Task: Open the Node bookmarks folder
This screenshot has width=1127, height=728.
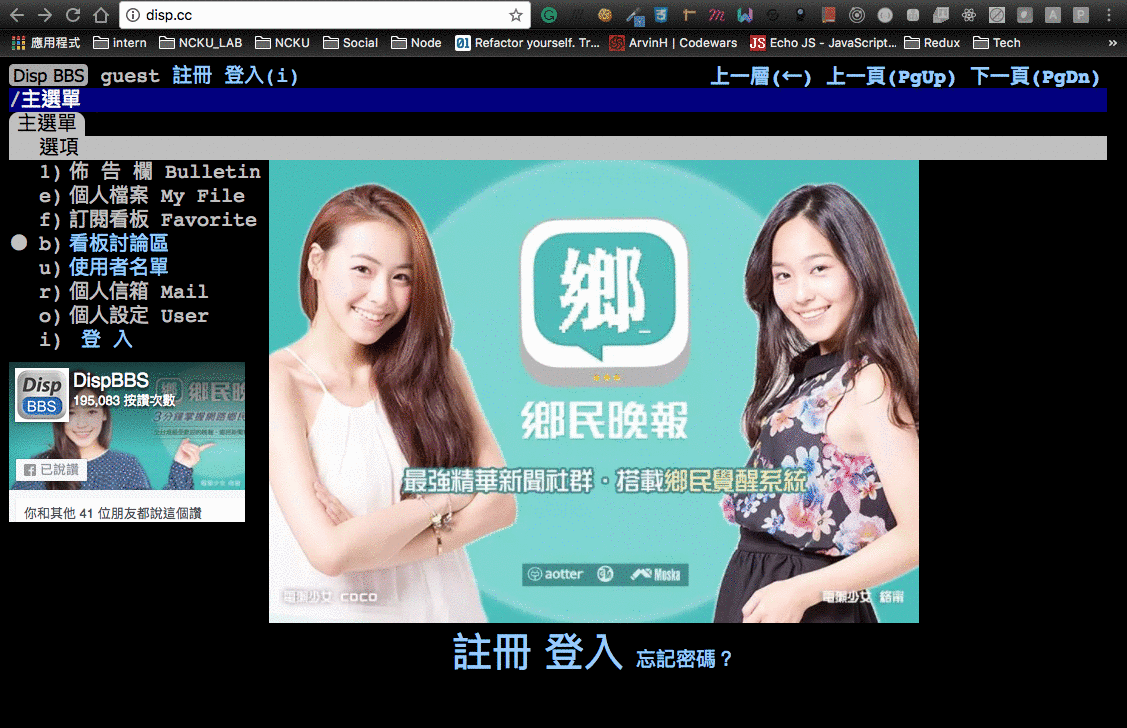Action: (x=416, y=43)
